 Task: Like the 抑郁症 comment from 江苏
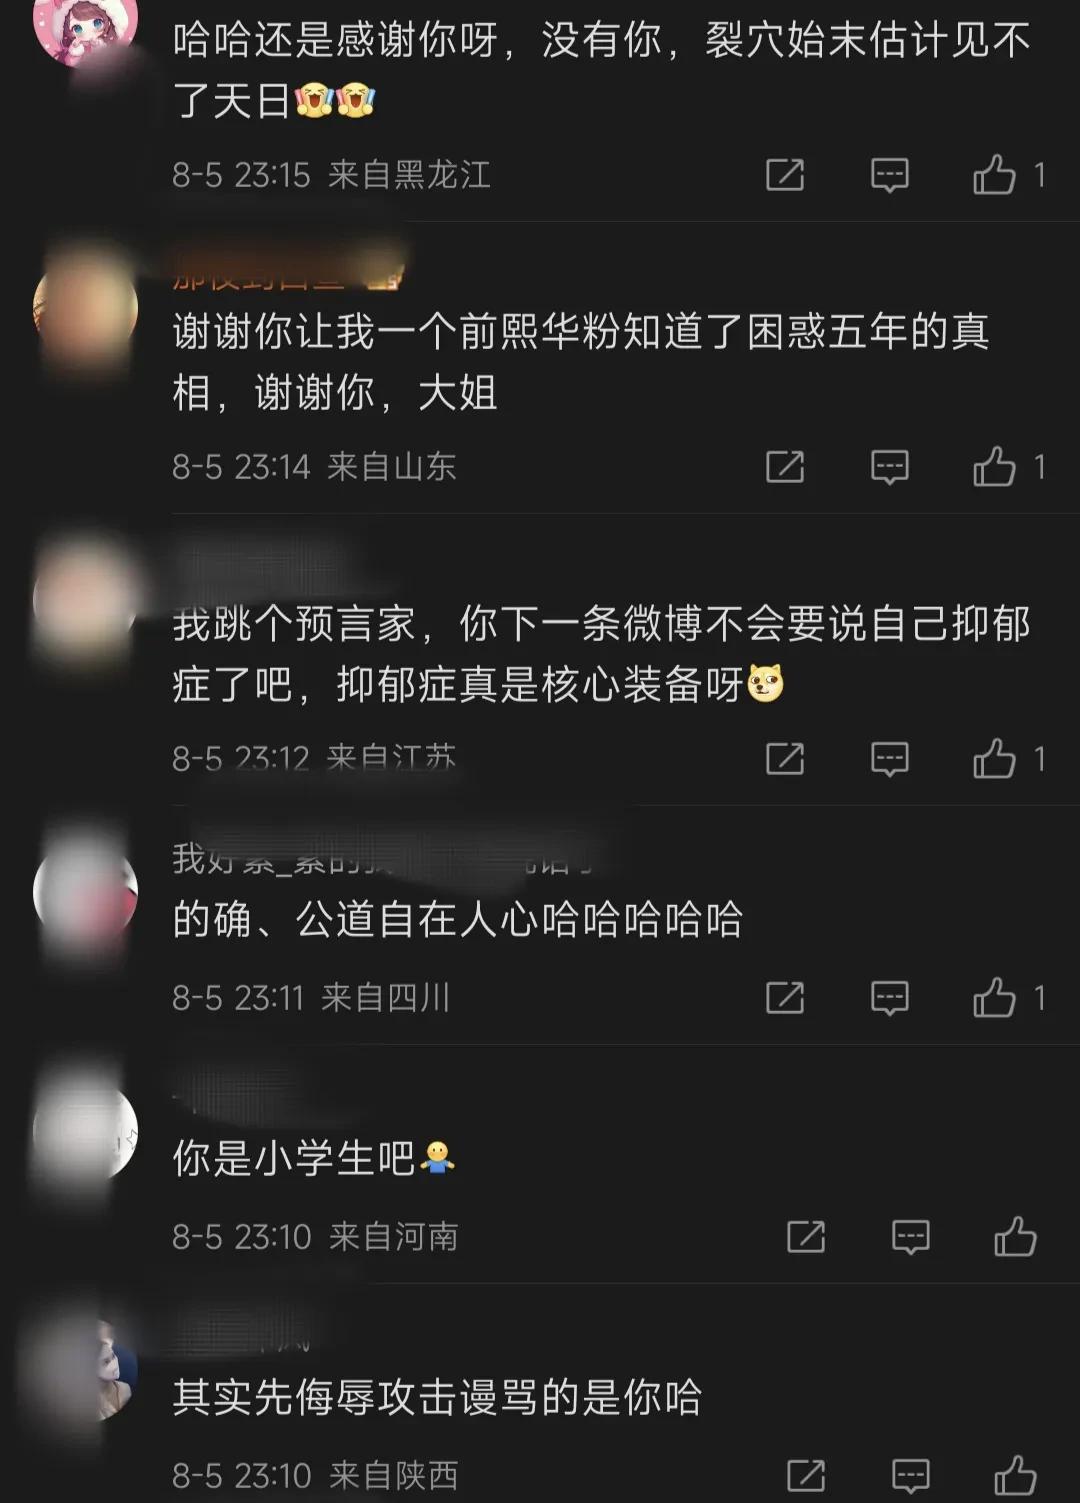[x=994, y=758]
